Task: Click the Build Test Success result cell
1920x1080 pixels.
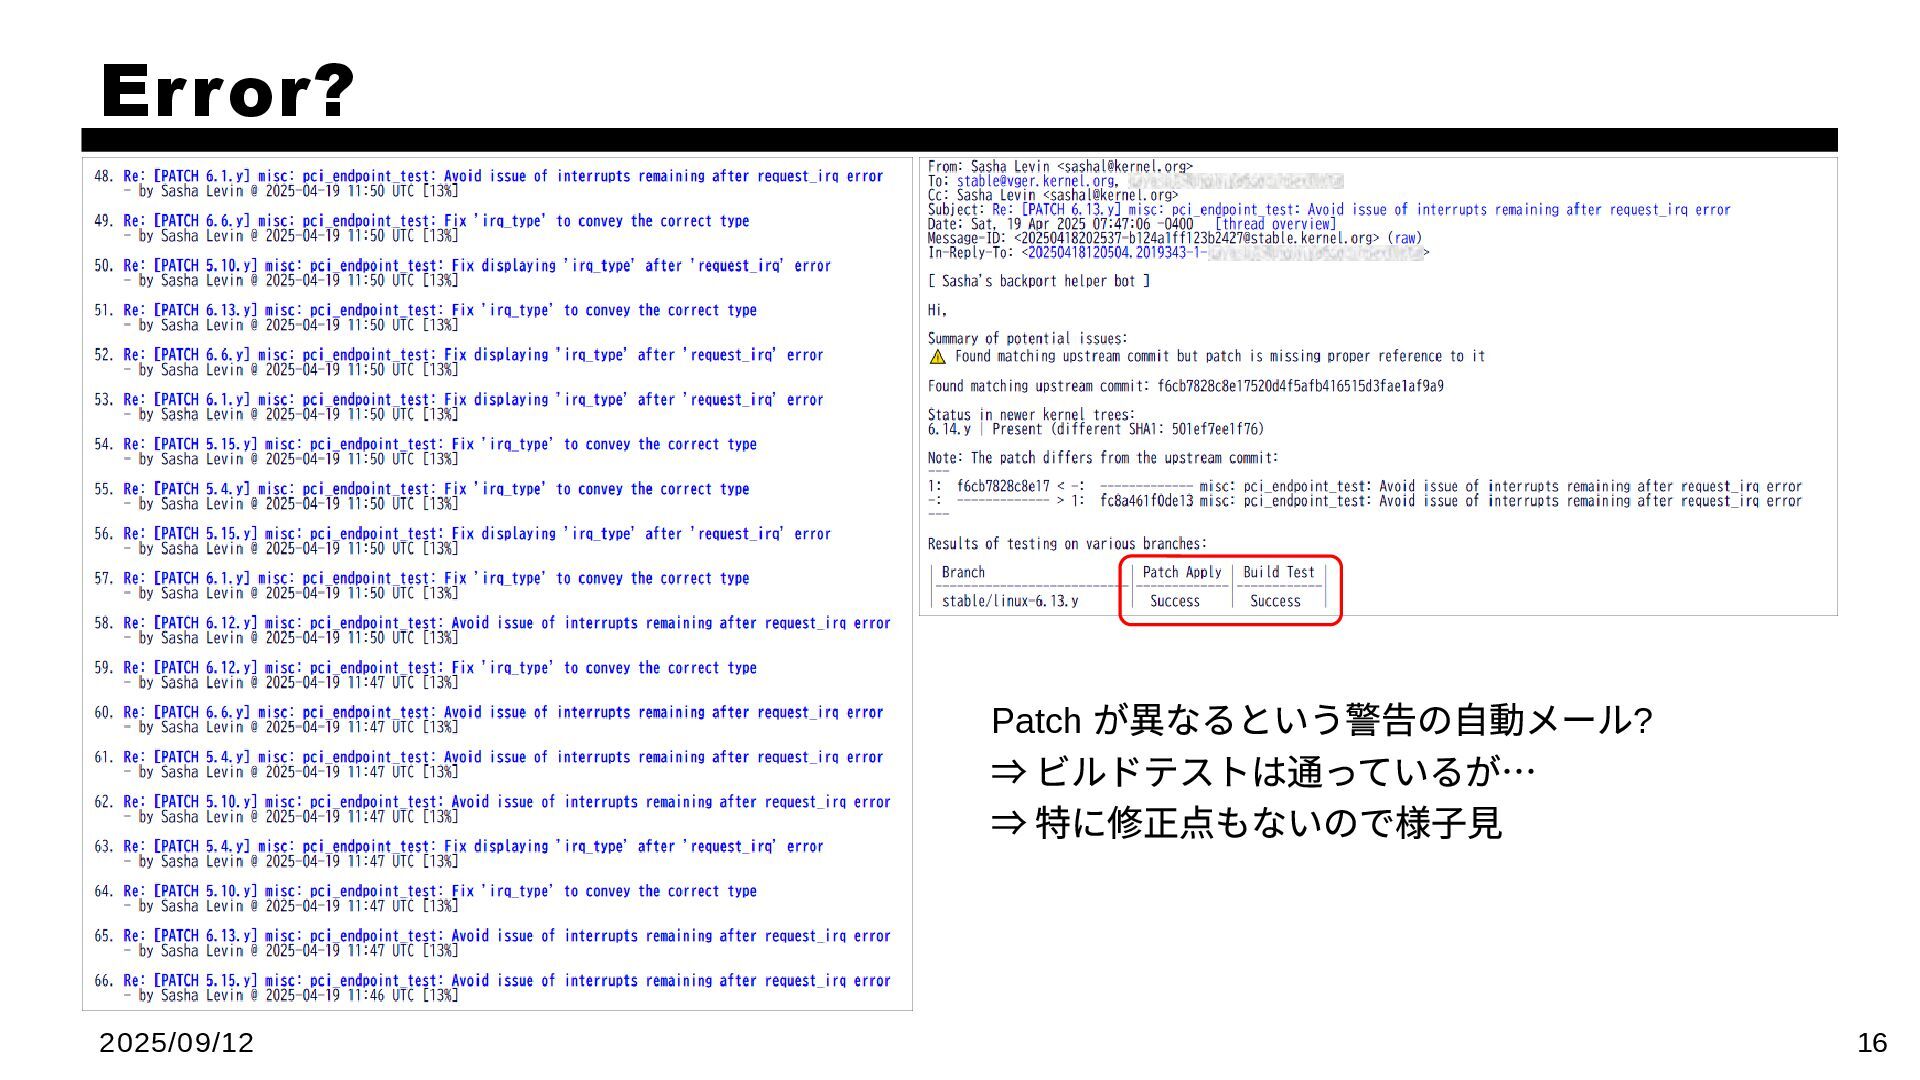Action: pos(1275,601)
